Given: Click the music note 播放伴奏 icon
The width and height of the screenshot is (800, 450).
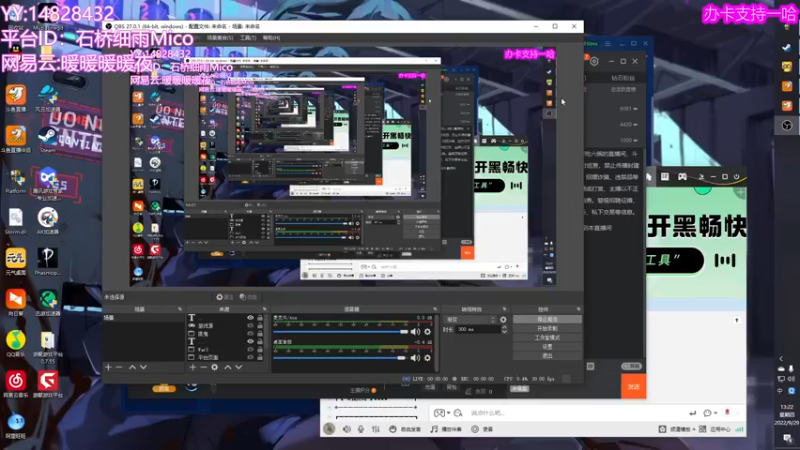Looking at the screenshot, I should click(434, 429).
